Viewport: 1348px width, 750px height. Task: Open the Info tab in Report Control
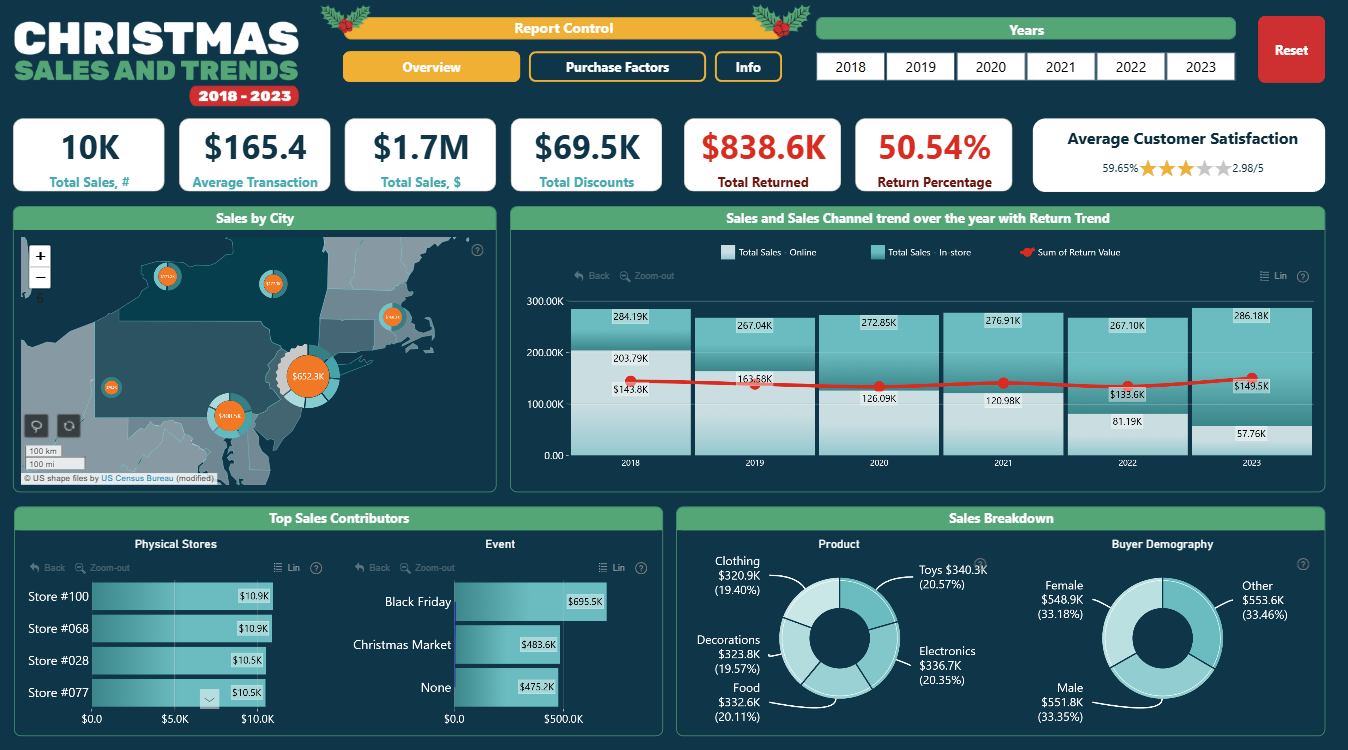[748, 67]
